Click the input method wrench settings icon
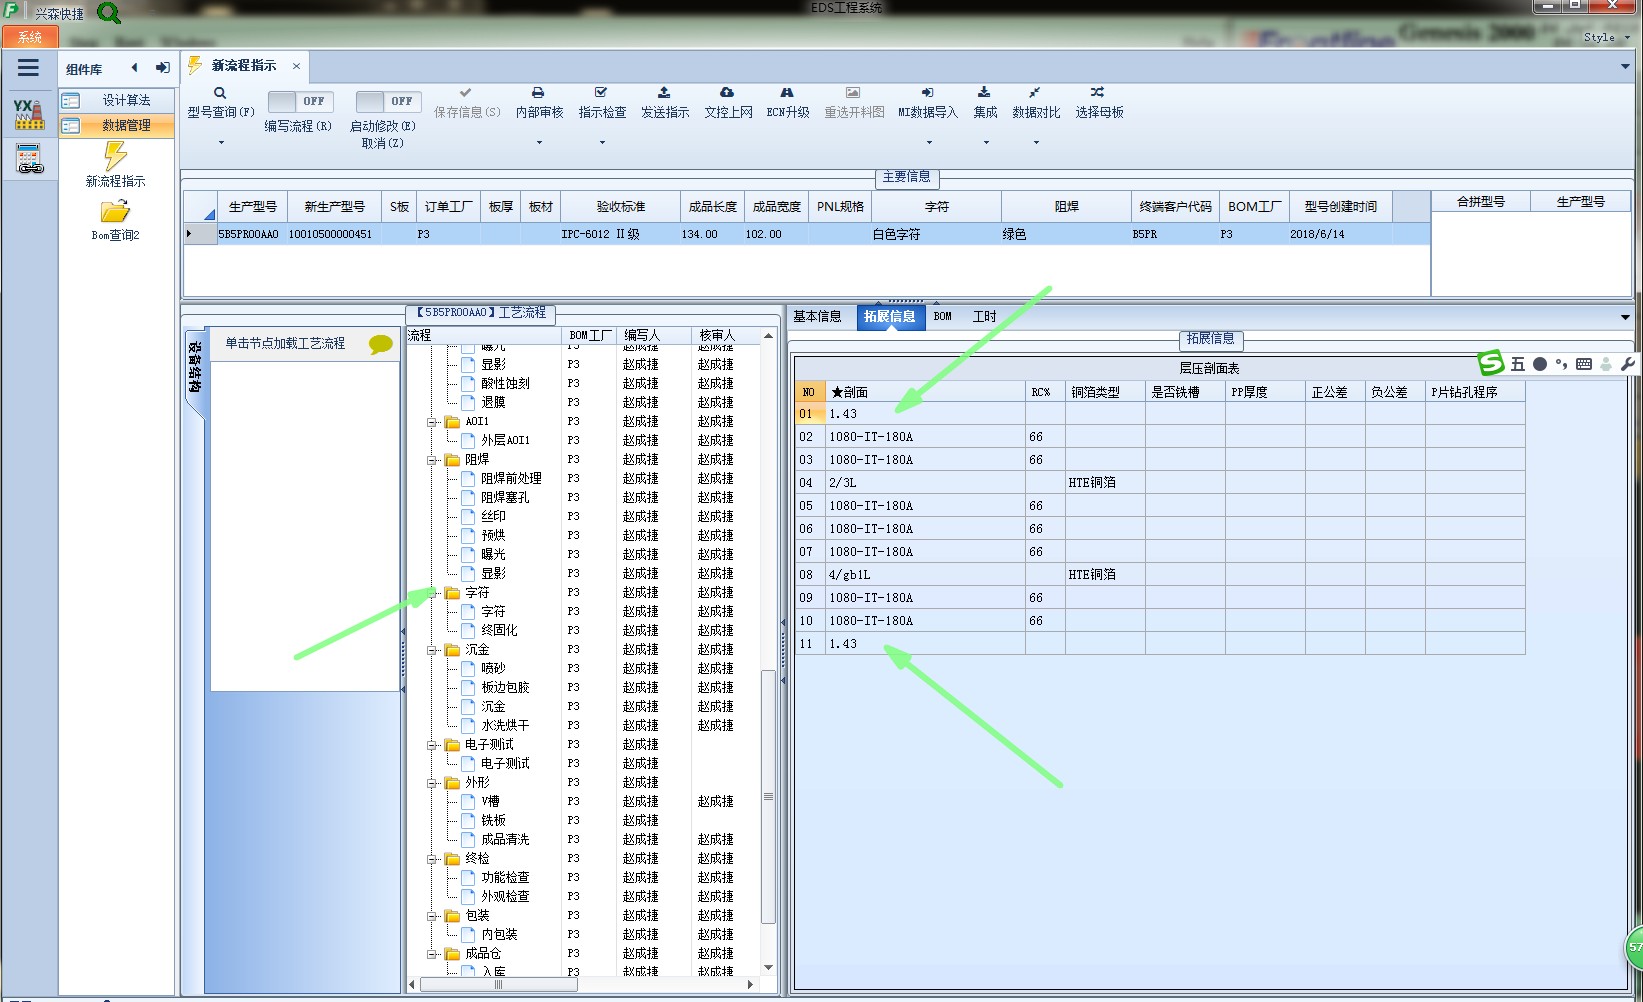Screen dimensions: 1643x1002 (x=1627, y=364)
